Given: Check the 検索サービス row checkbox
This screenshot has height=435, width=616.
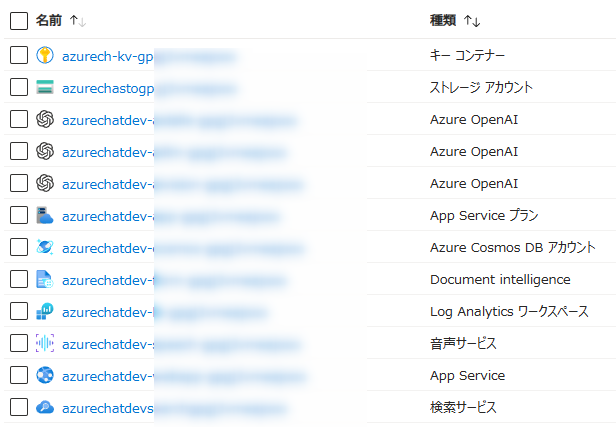Looking at the screenshot, I should point(19,407).
